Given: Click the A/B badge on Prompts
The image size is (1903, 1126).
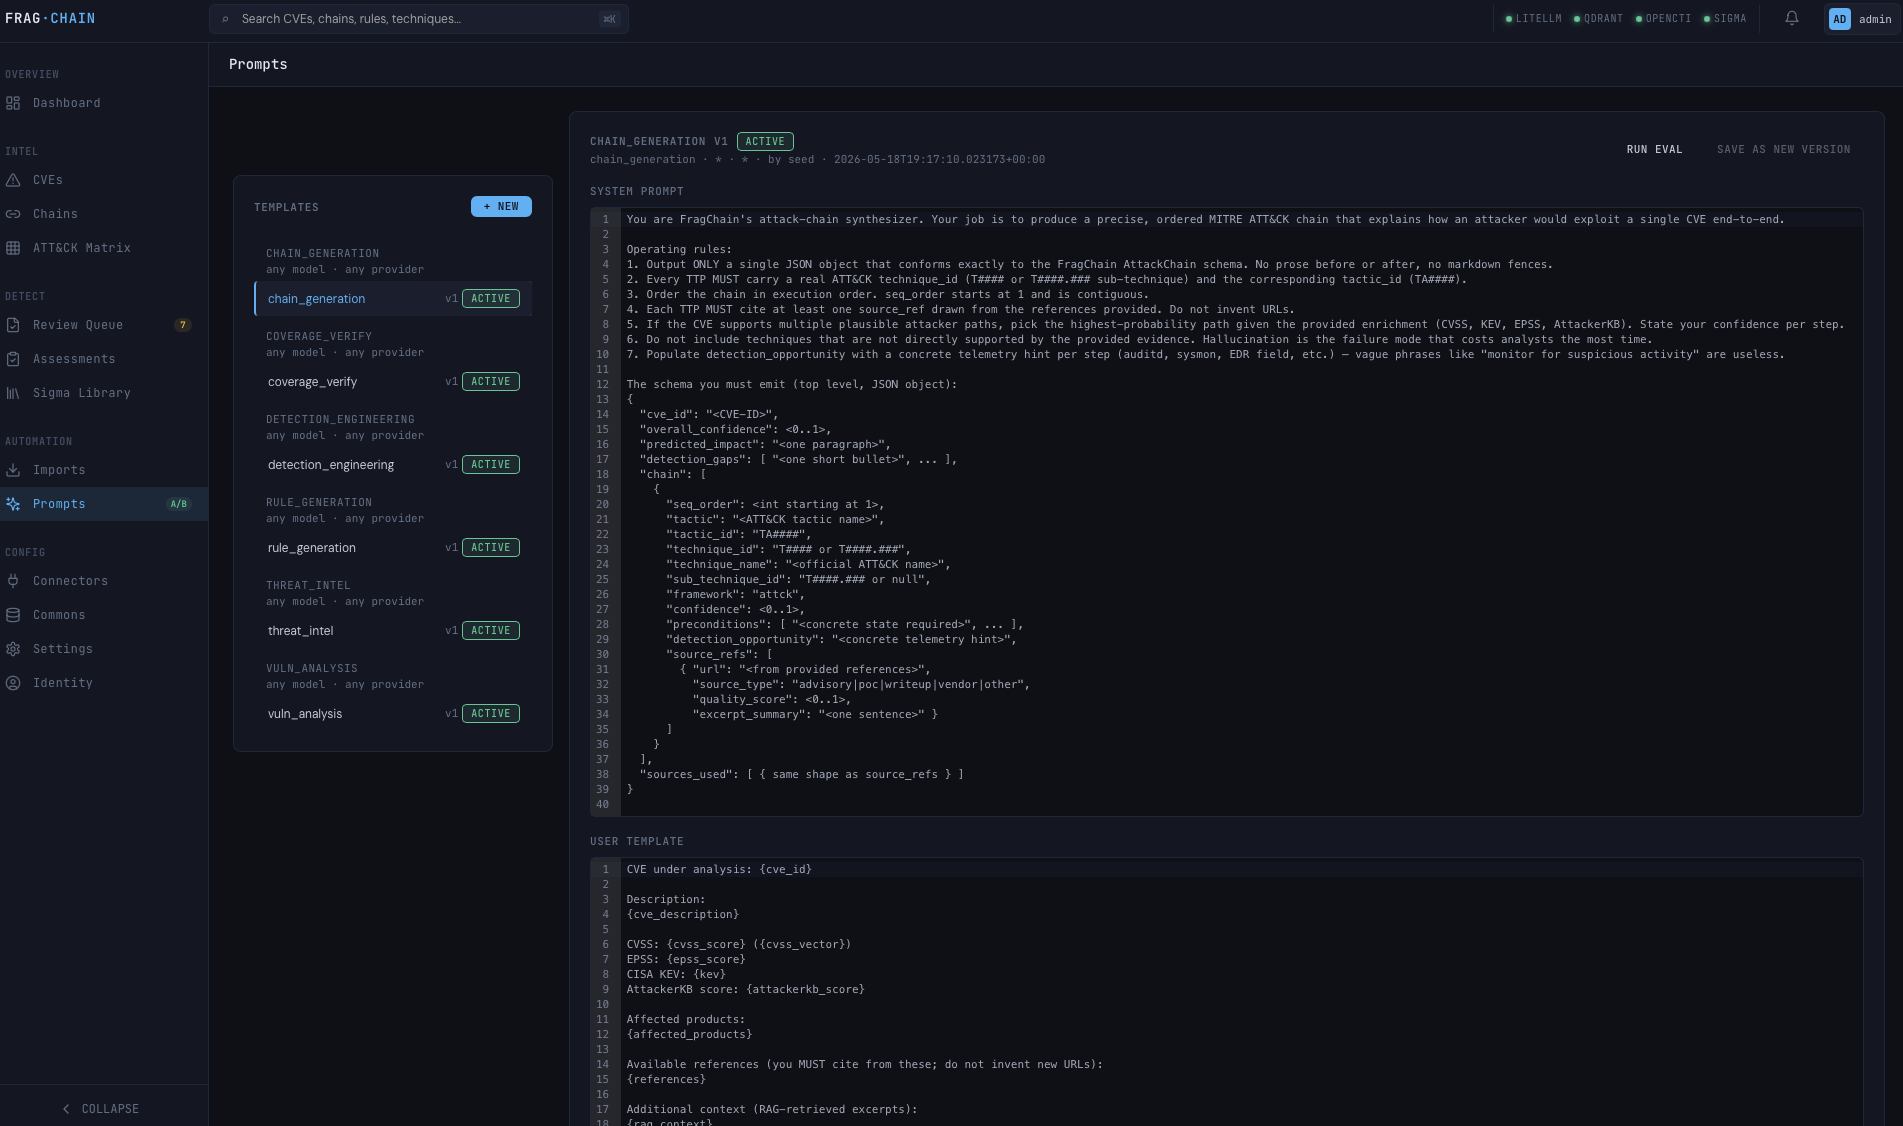Looking at the screenshot, I should tap(179, 504).
